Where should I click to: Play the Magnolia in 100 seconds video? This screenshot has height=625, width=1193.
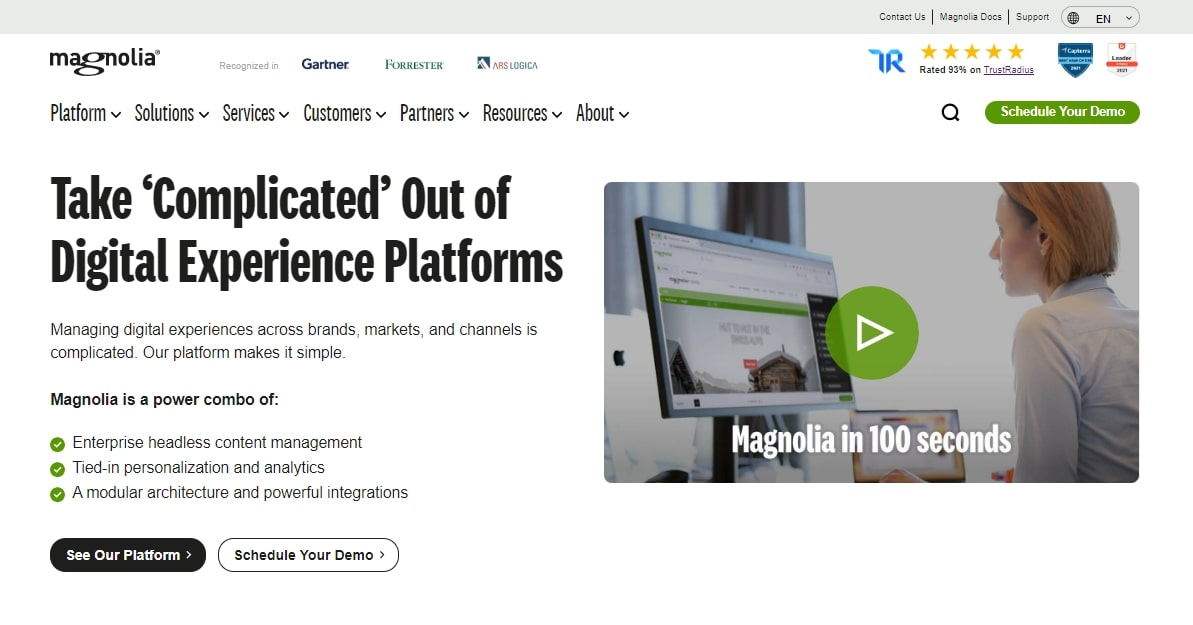click(x=872, y=333)
